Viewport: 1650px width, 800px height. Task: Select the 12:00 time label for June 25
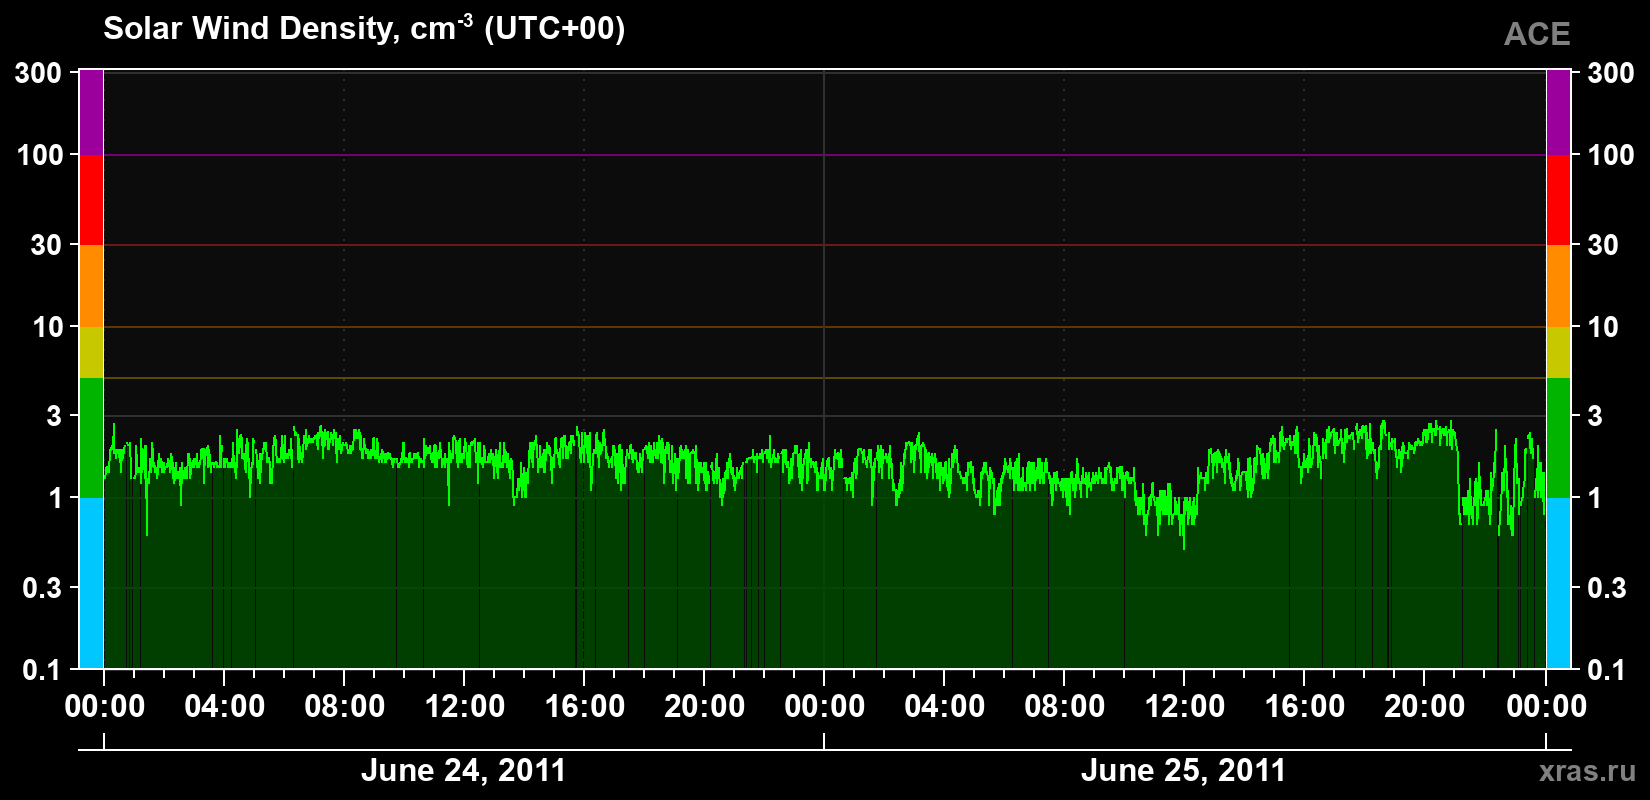point(1184,707)
